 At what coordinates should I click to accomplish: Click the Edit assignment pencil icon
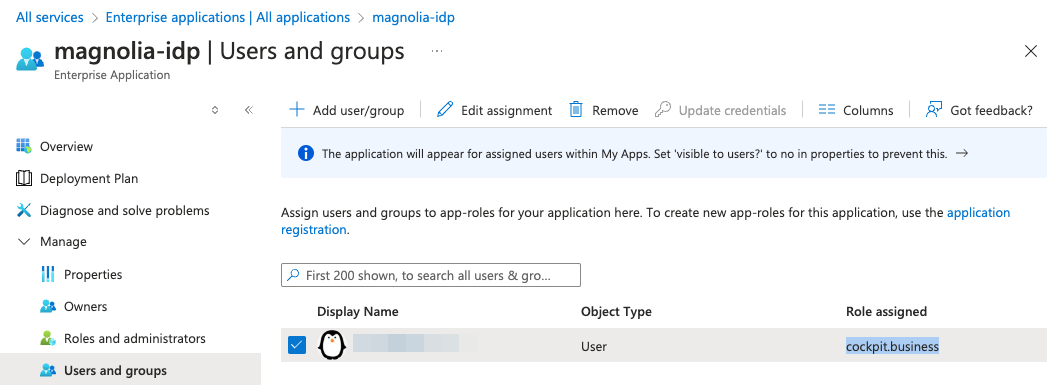coord(444,109)
